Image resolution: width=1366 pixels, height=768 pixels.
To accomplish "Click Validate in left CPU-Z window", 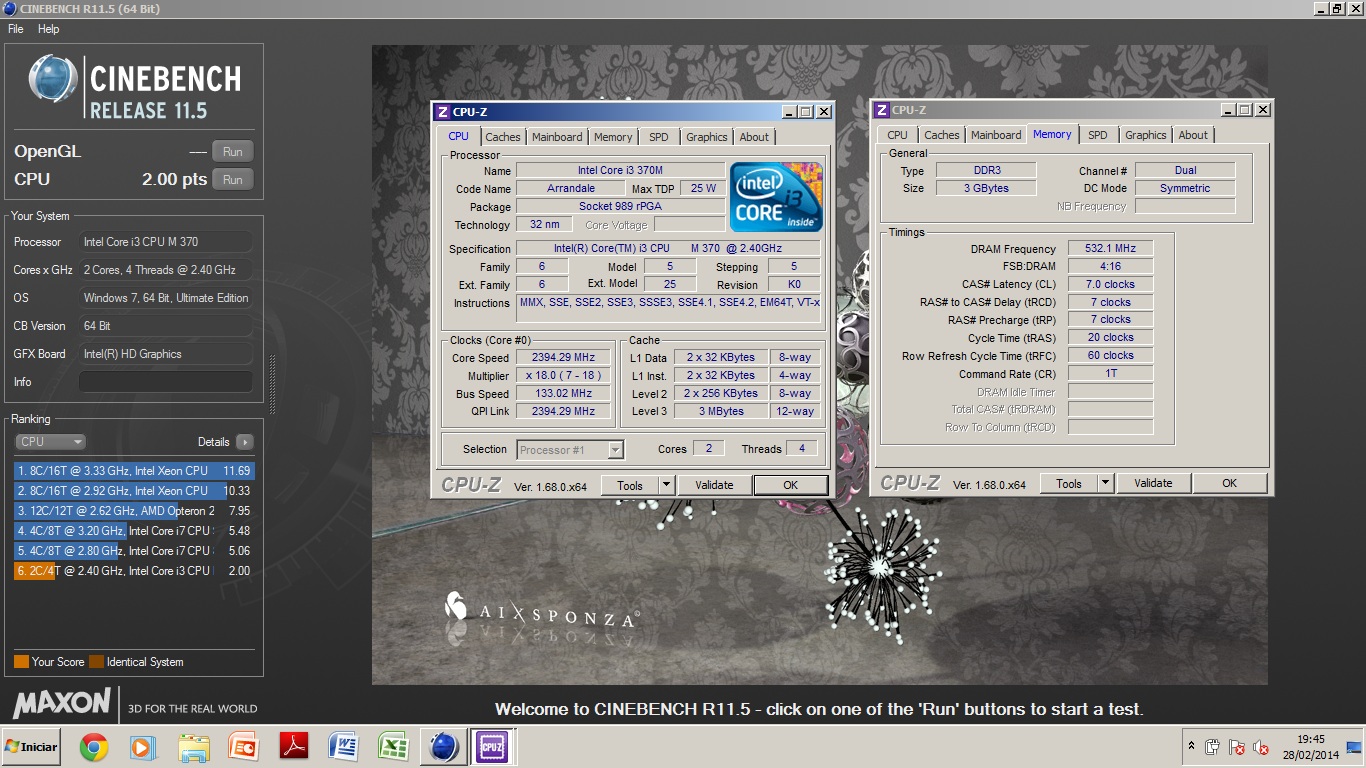I will click(714, 485).
